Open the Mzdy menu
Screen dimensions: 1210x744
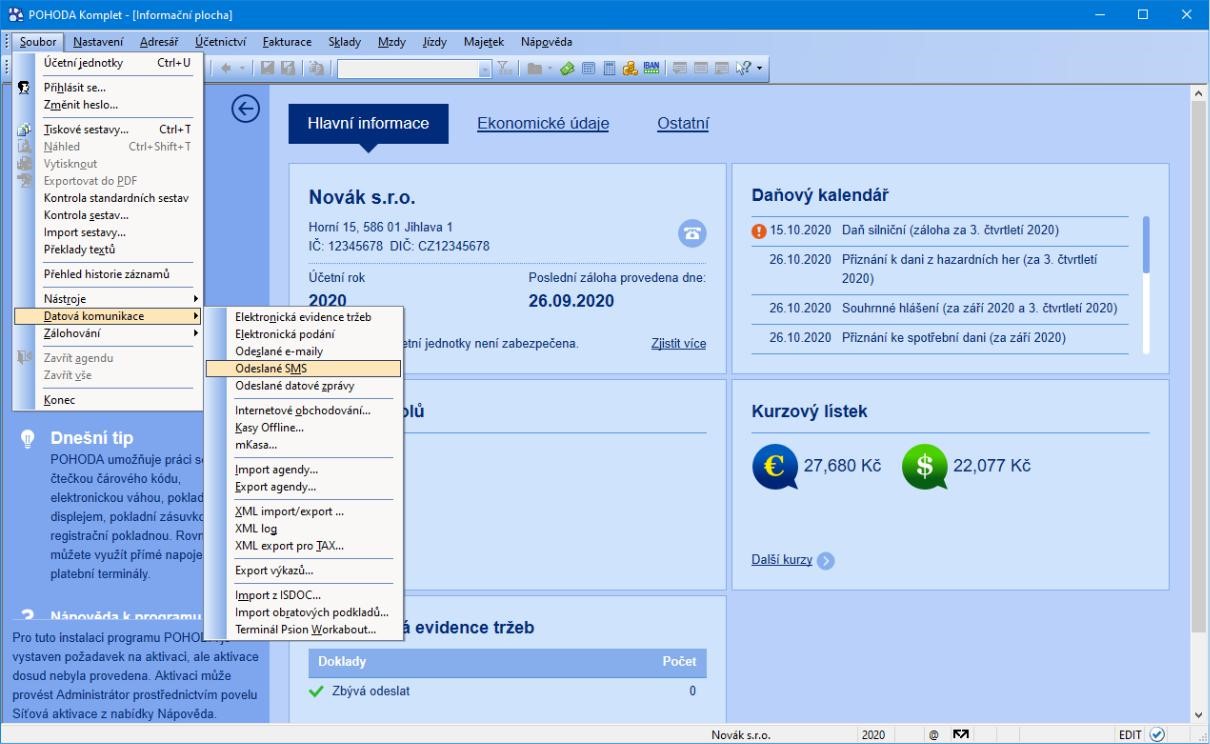point(392,42)
